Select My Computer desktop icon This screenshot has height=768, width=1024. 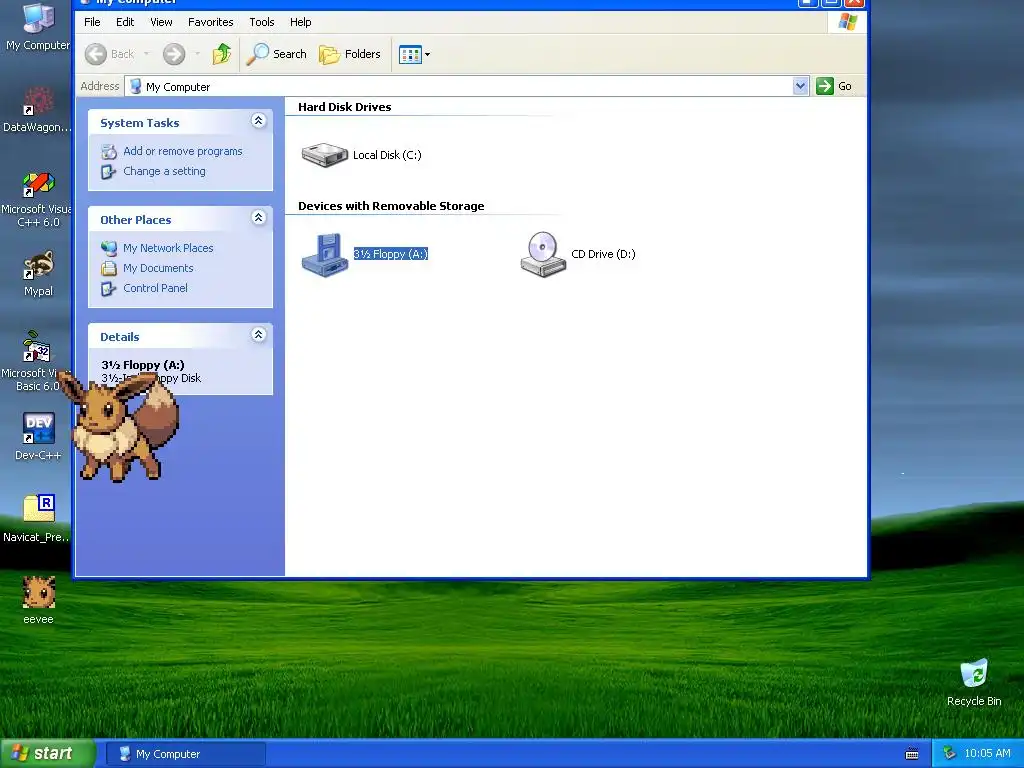(x=38, y=27)
